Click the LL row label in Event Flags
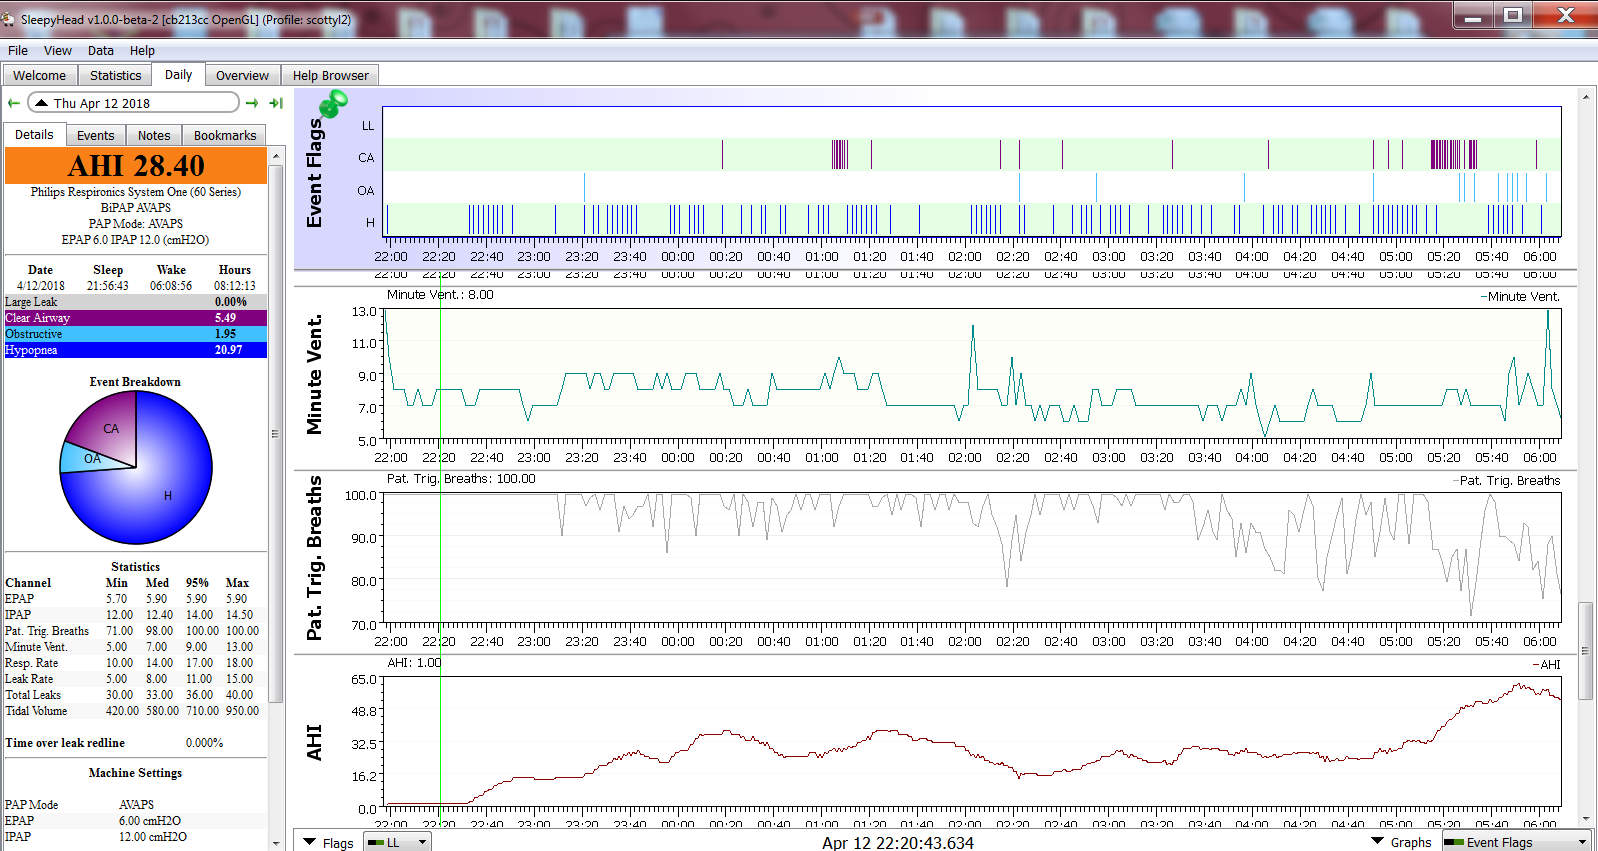The height and width of the screenshot is (851, 1598). (x=368, y=125)
